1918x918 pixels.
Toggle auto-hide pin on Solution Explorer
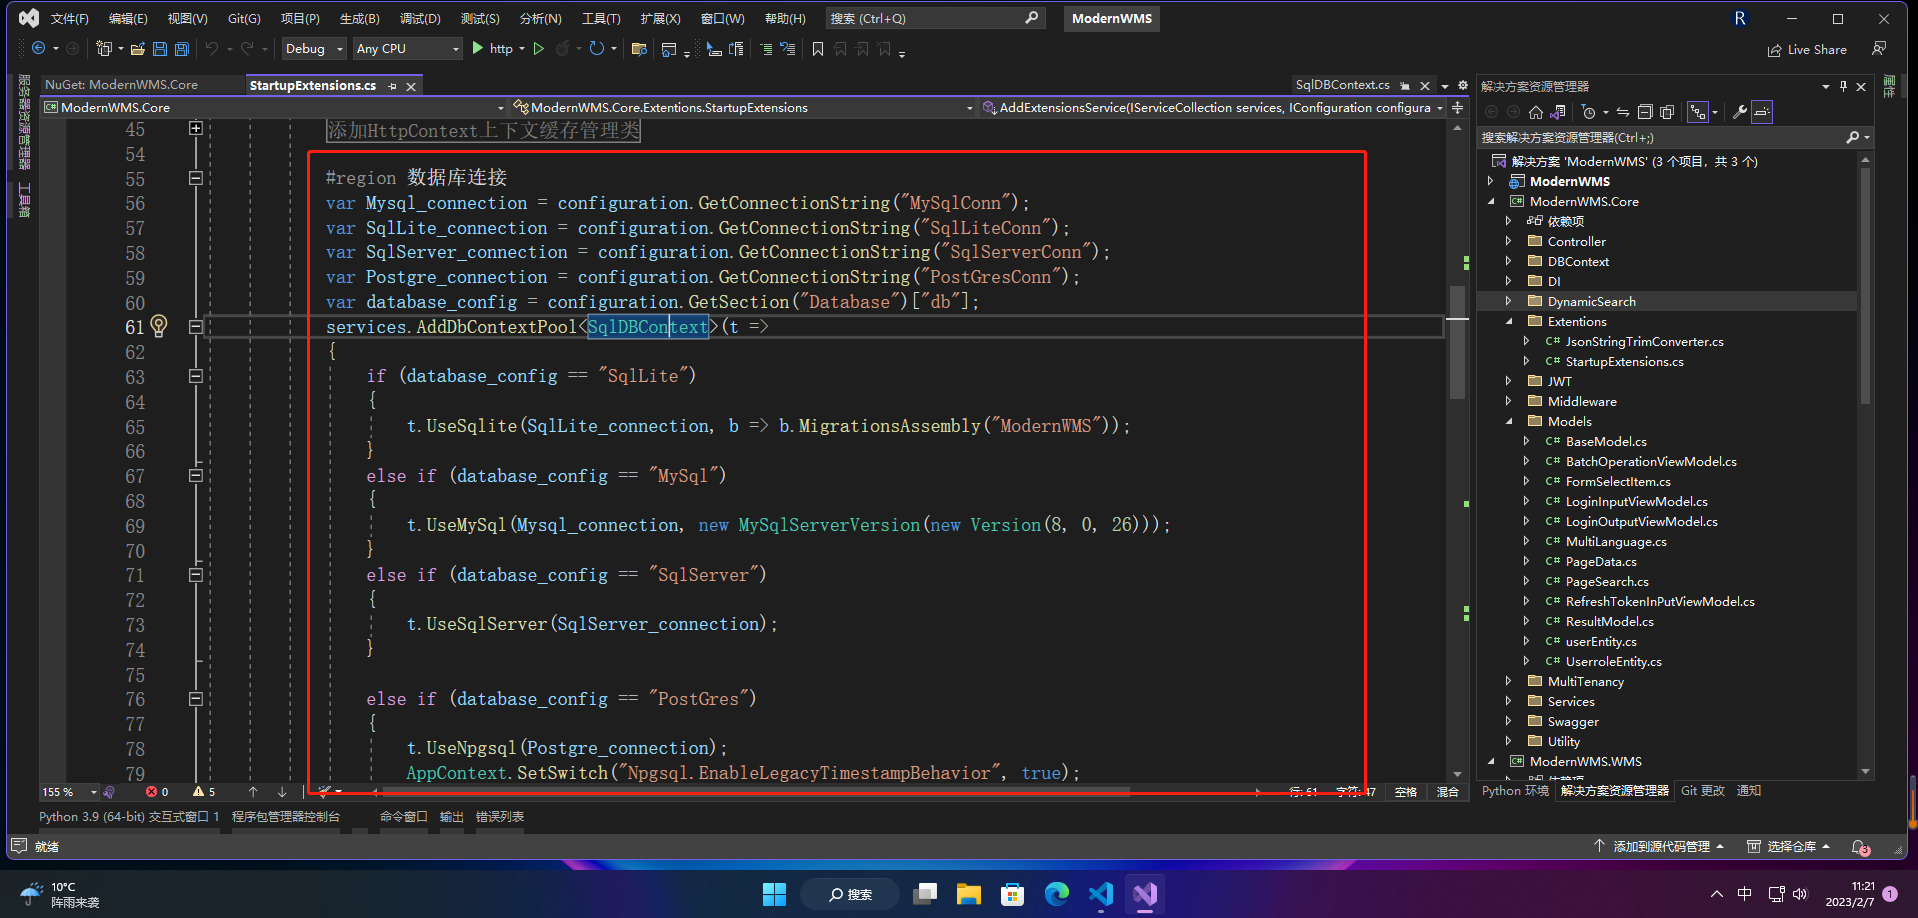(1843, 86)
